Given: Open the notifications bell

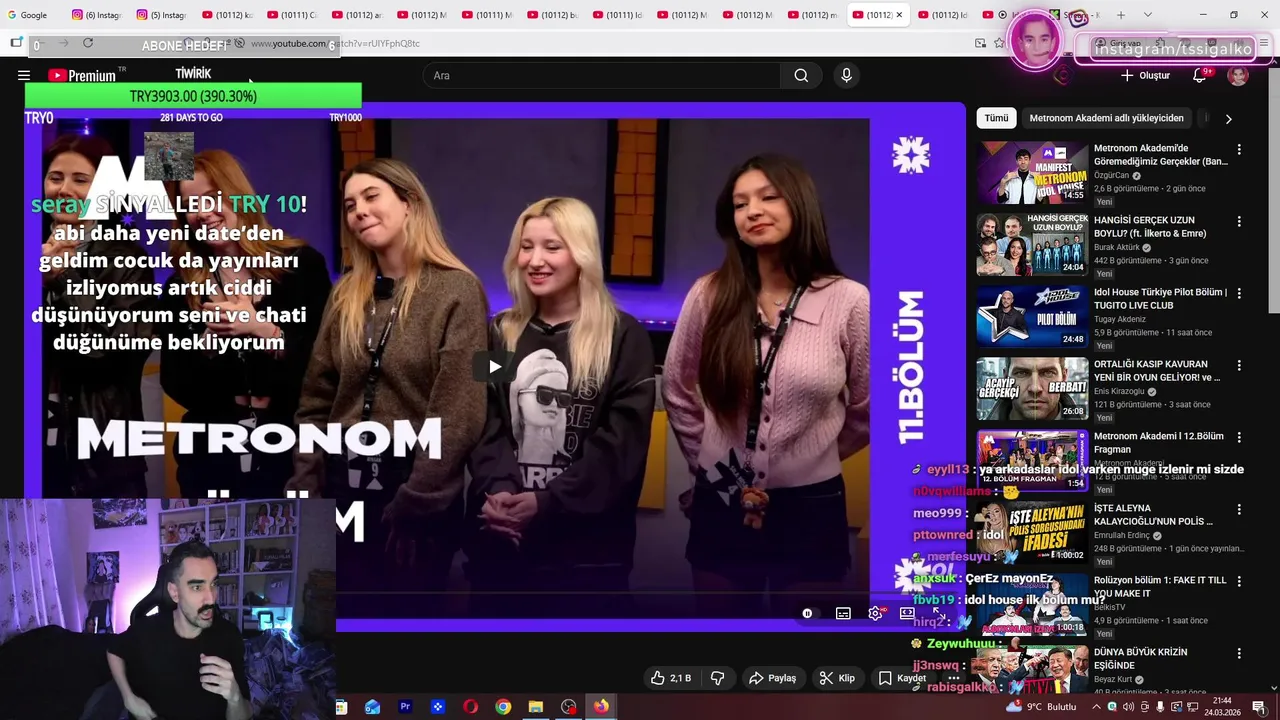Looking at the screenshot, I should 1200,75.
